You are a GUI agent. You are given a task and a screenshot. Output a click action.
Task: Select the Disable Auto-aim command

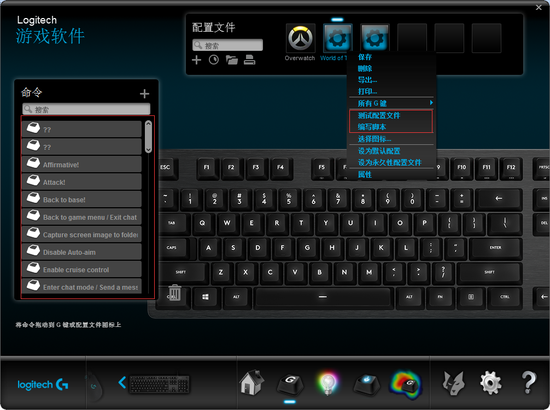pyautogui.click(x=81, y=252)
